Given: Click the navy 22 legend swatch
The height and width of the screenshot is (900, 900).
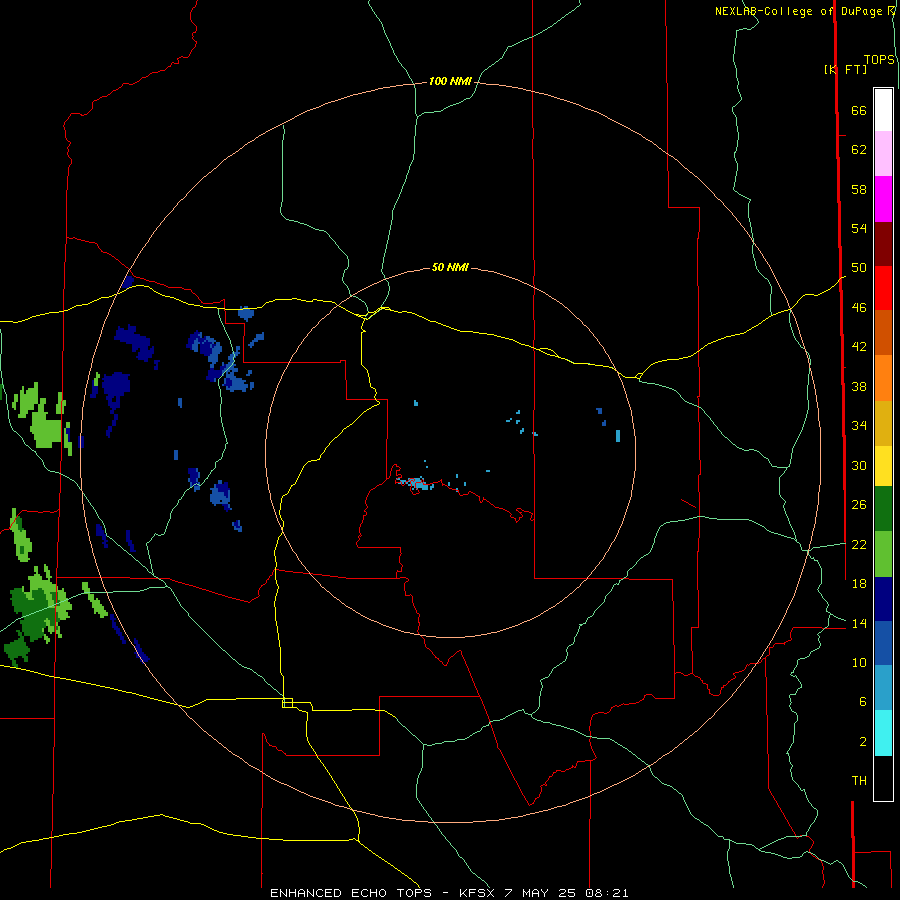Looking at the screenshot, I should (x=883, y=599).
